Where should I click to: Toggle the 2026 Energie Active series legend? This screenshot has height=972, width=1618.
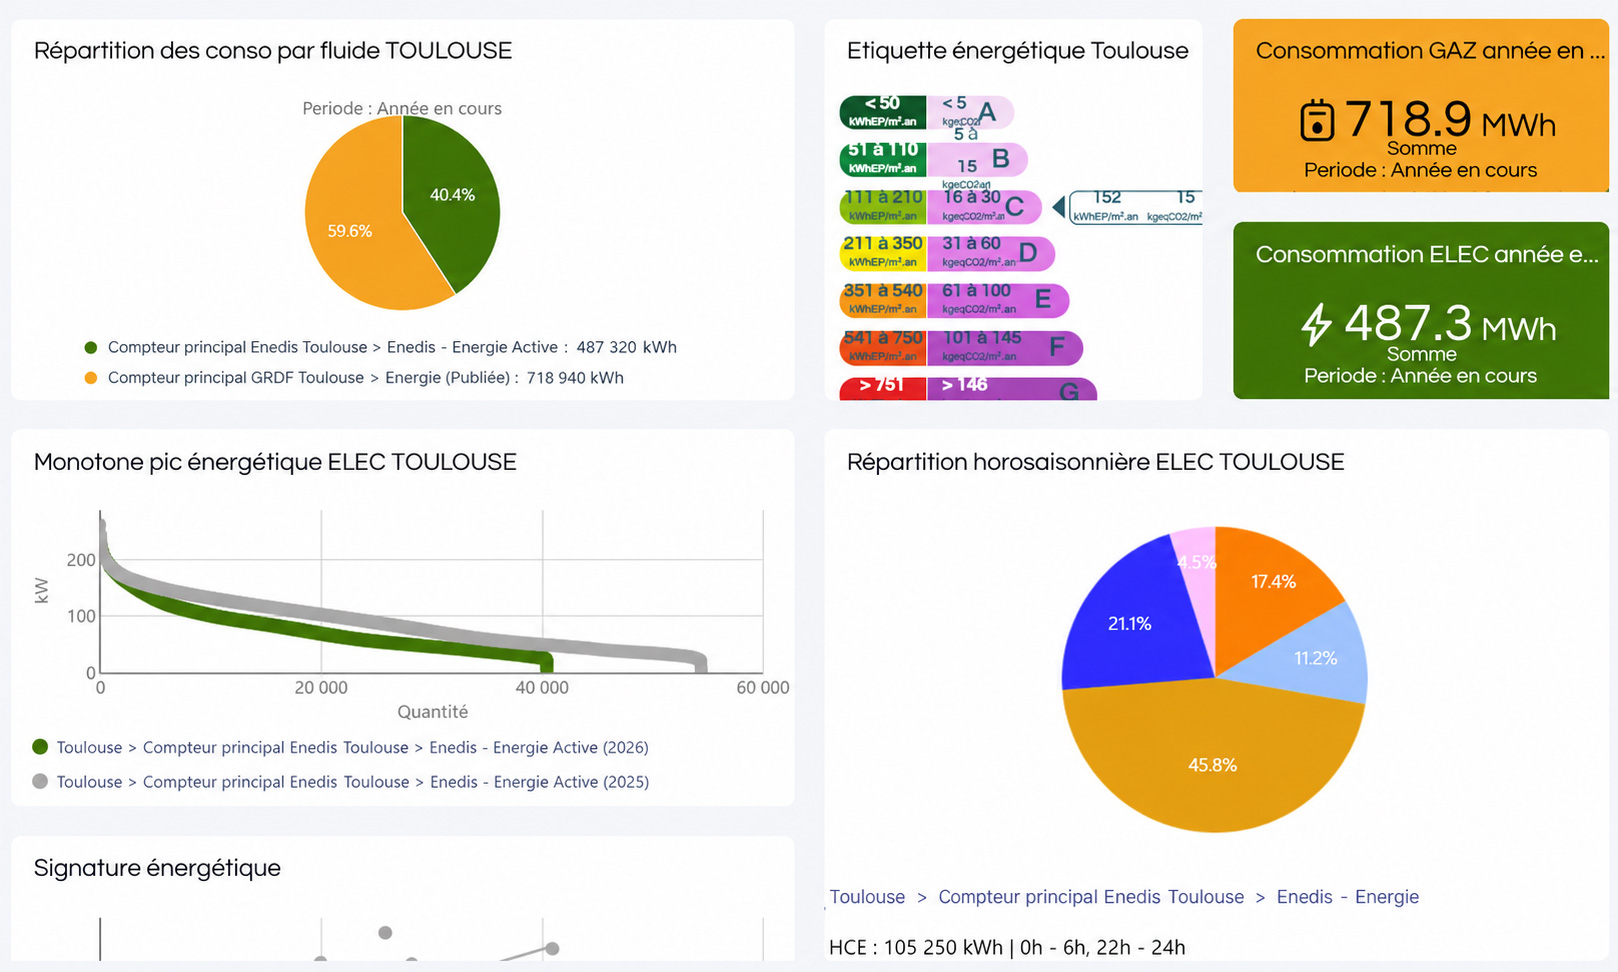[341, 747]
